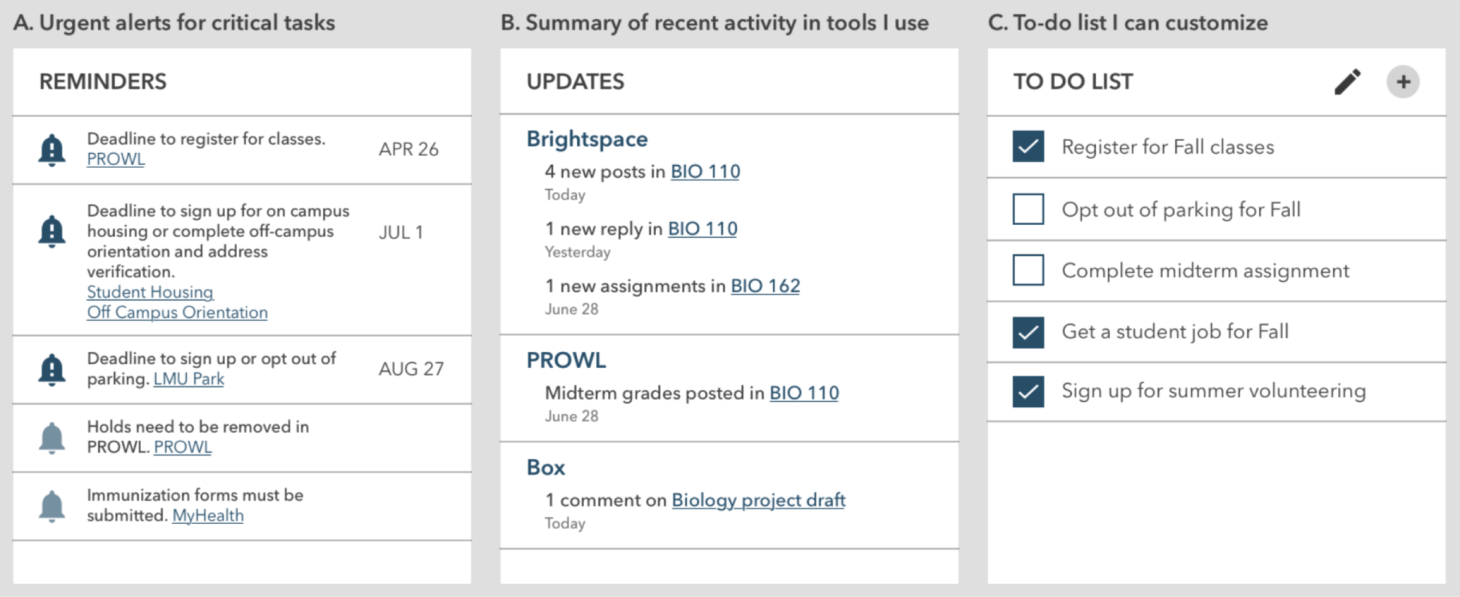Click the plus icon to add a to-do
Screen dimensions: 1460x597
1403,82
